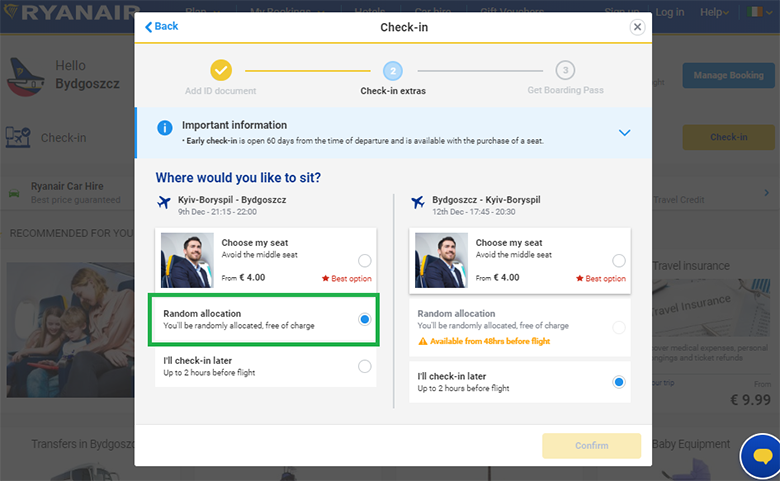Click the step 3 Get Boarding Pass circle
This screenshot has height=481, width=780.
566,71
